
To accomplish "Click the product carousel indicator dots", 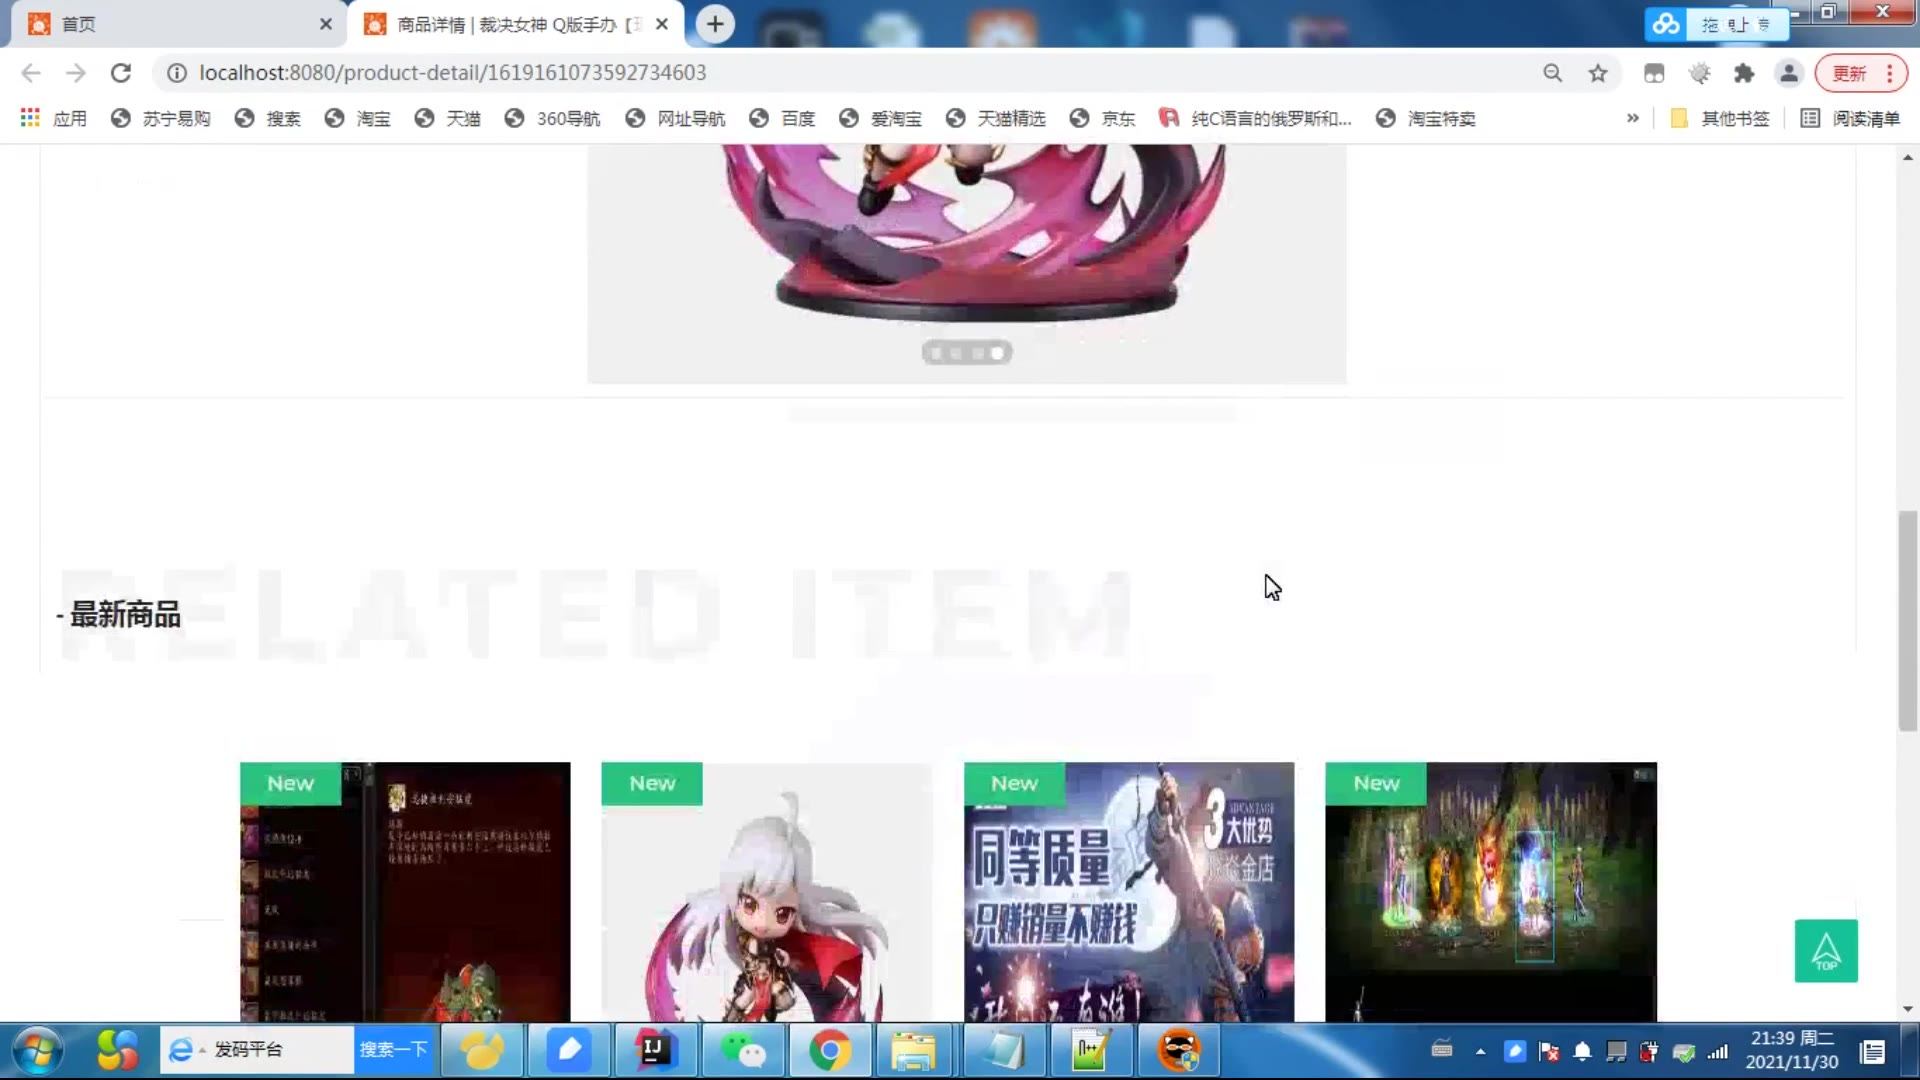I will tap(967, 353).
